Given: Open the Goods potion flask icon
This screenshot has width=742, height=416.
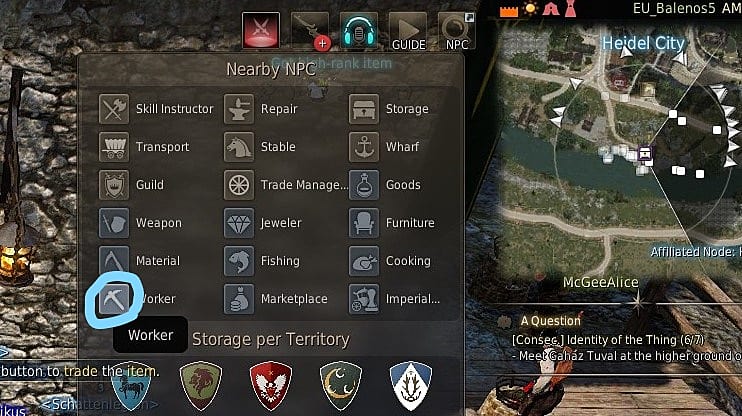Looking at the screenshot, I should (363, 185).
